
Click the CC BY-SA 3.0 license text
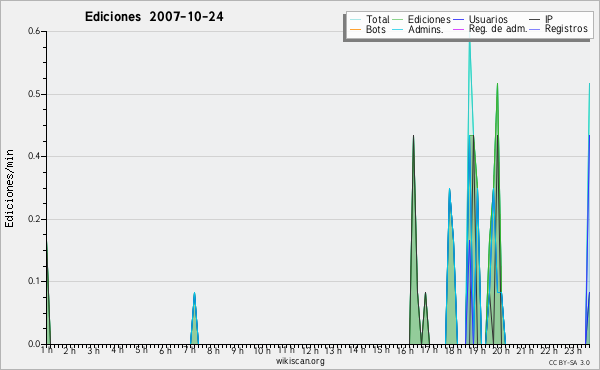[569, 362]
